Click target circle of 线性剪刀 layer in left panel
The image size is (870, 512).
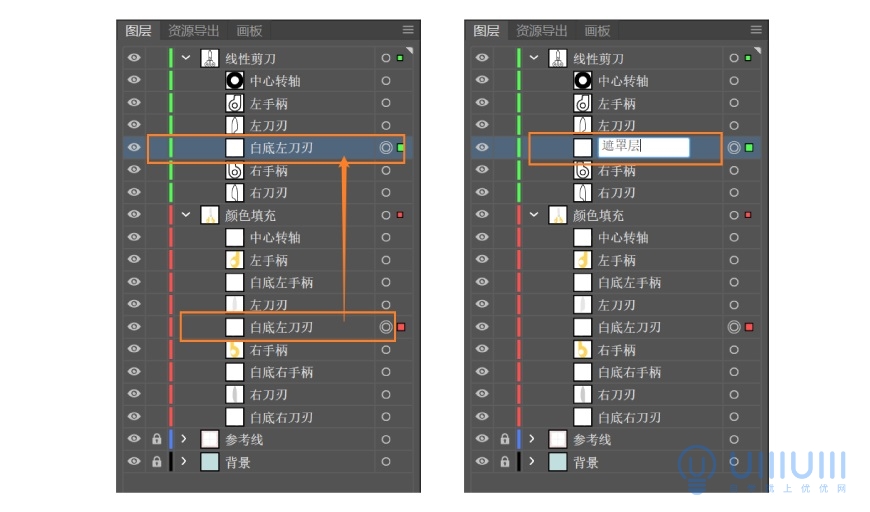click(386, 58)
